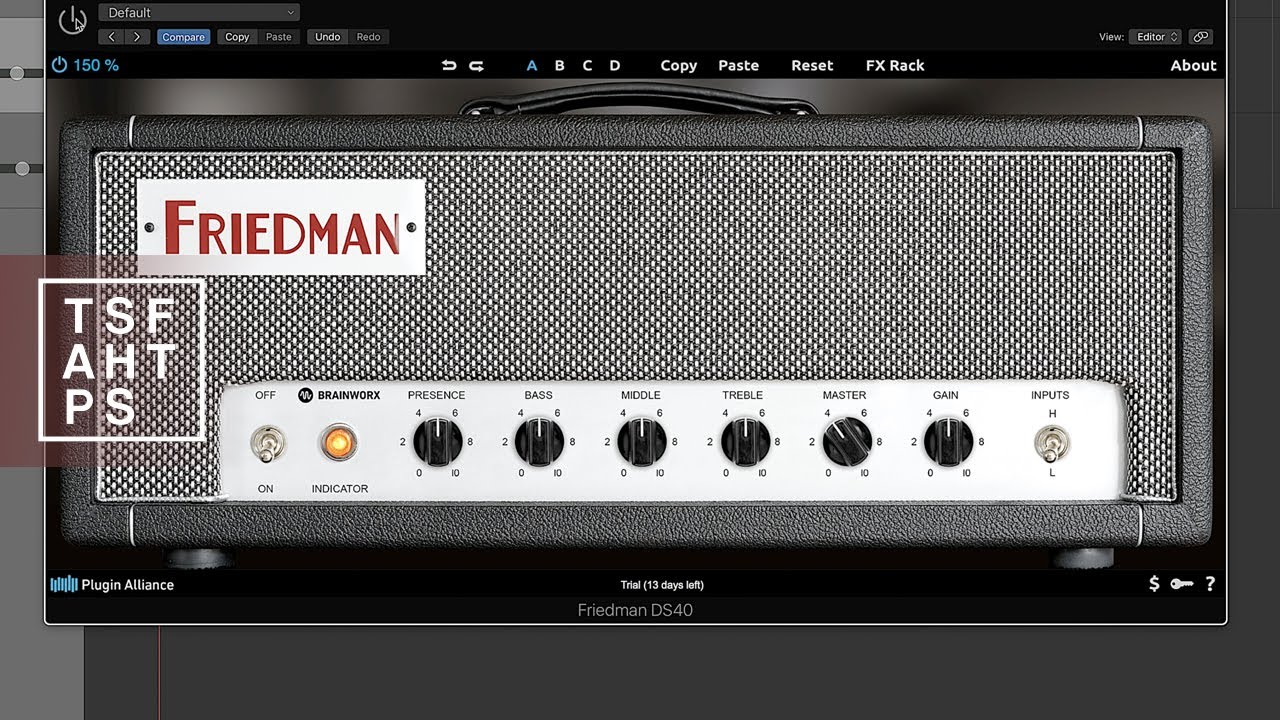1280x720 pixels.
Task: Go to previous preset arrow
Action: click(111, 37)
